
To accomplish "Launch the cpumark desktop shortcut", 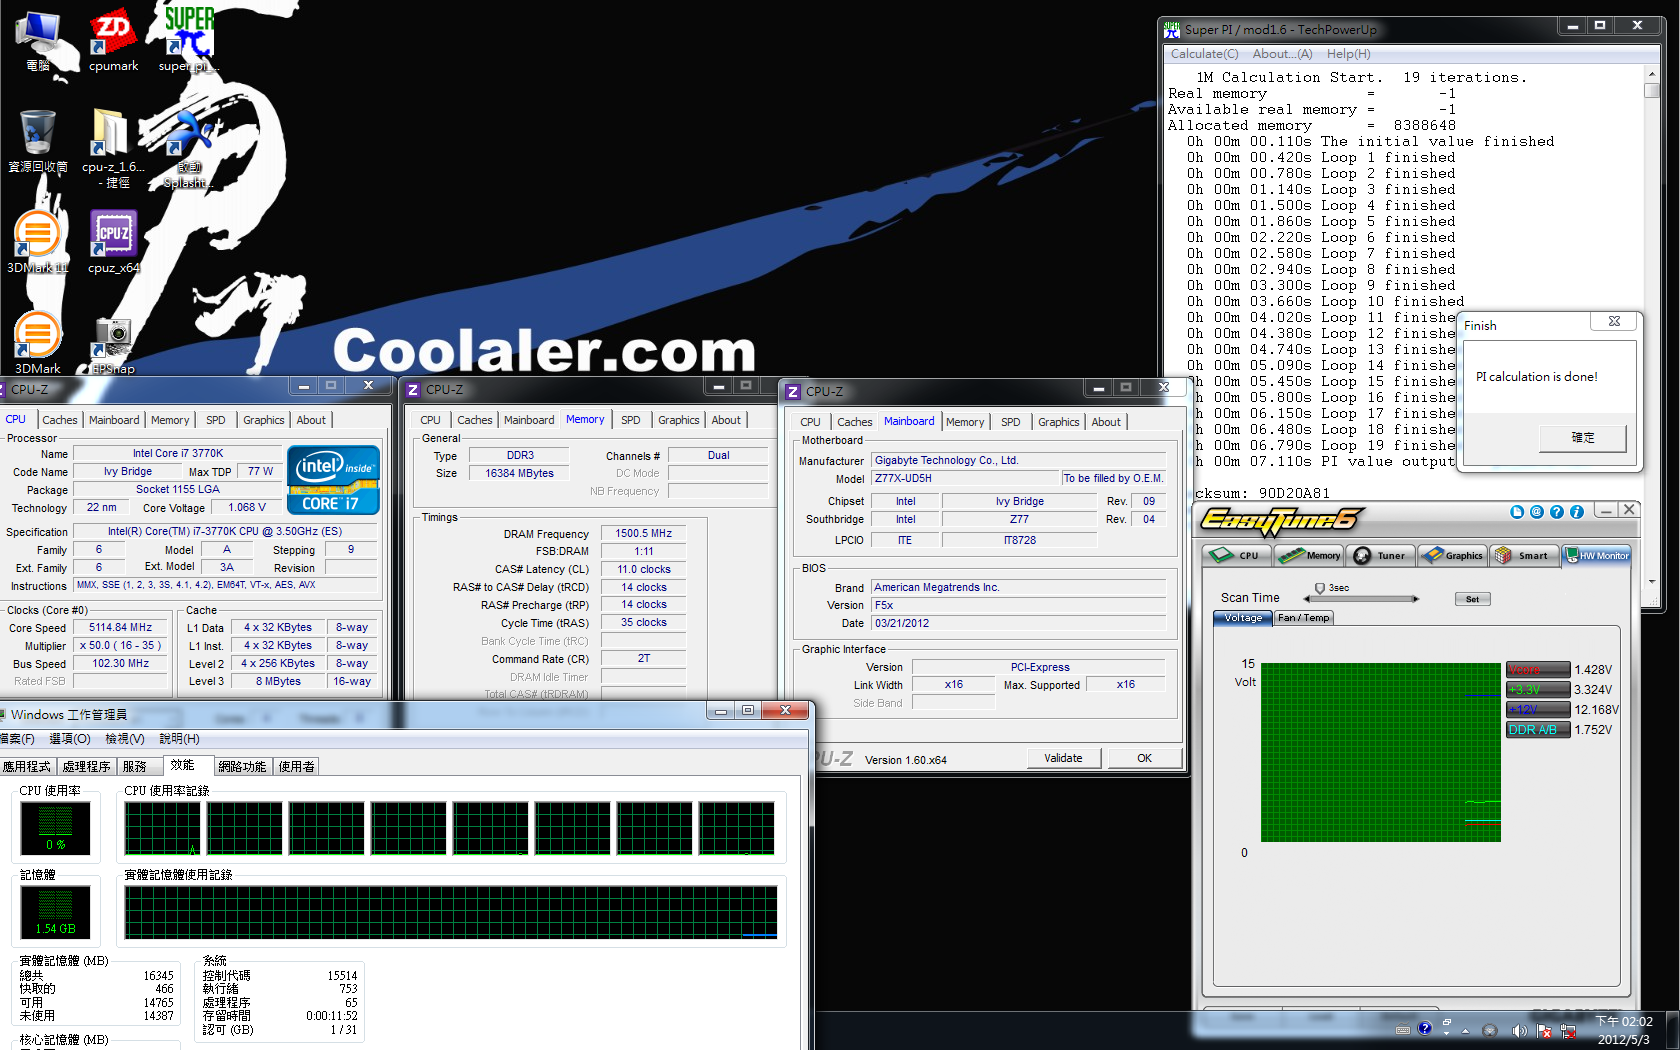I will 113,40.
